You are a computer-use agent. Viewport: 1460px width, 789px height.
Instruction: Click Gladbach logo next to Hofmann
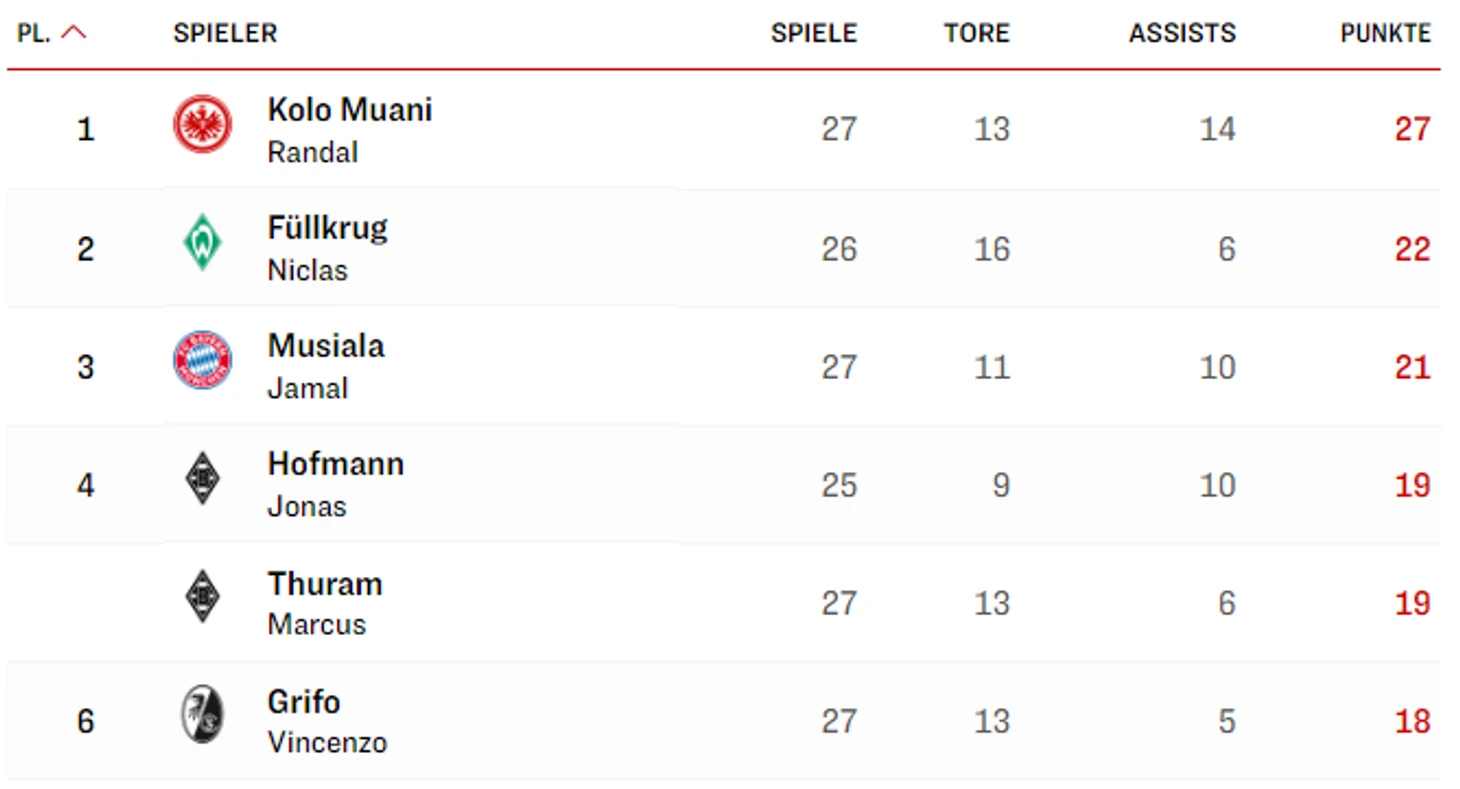click(x=202, y=479)
